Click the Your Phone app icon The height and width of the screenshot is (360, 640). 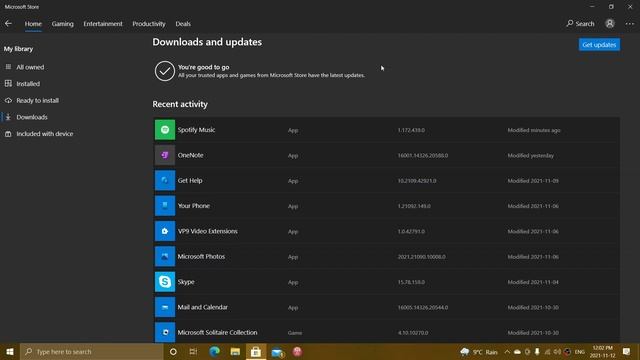point(164,206)
